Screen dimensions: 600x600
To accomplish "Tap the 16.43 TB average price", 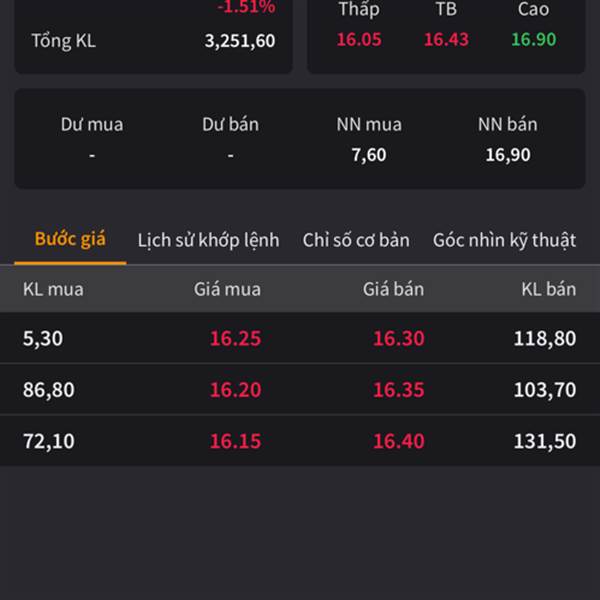I will click(446, 39).
